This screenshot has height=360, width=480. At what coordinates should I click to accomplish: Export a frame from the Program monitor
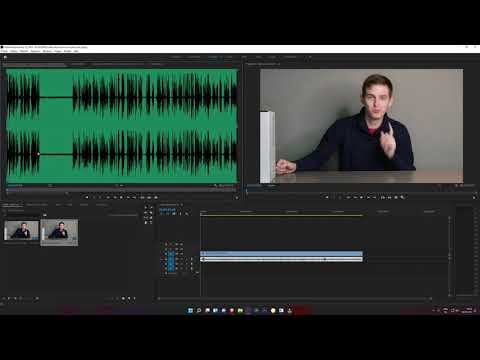point(396,197)
